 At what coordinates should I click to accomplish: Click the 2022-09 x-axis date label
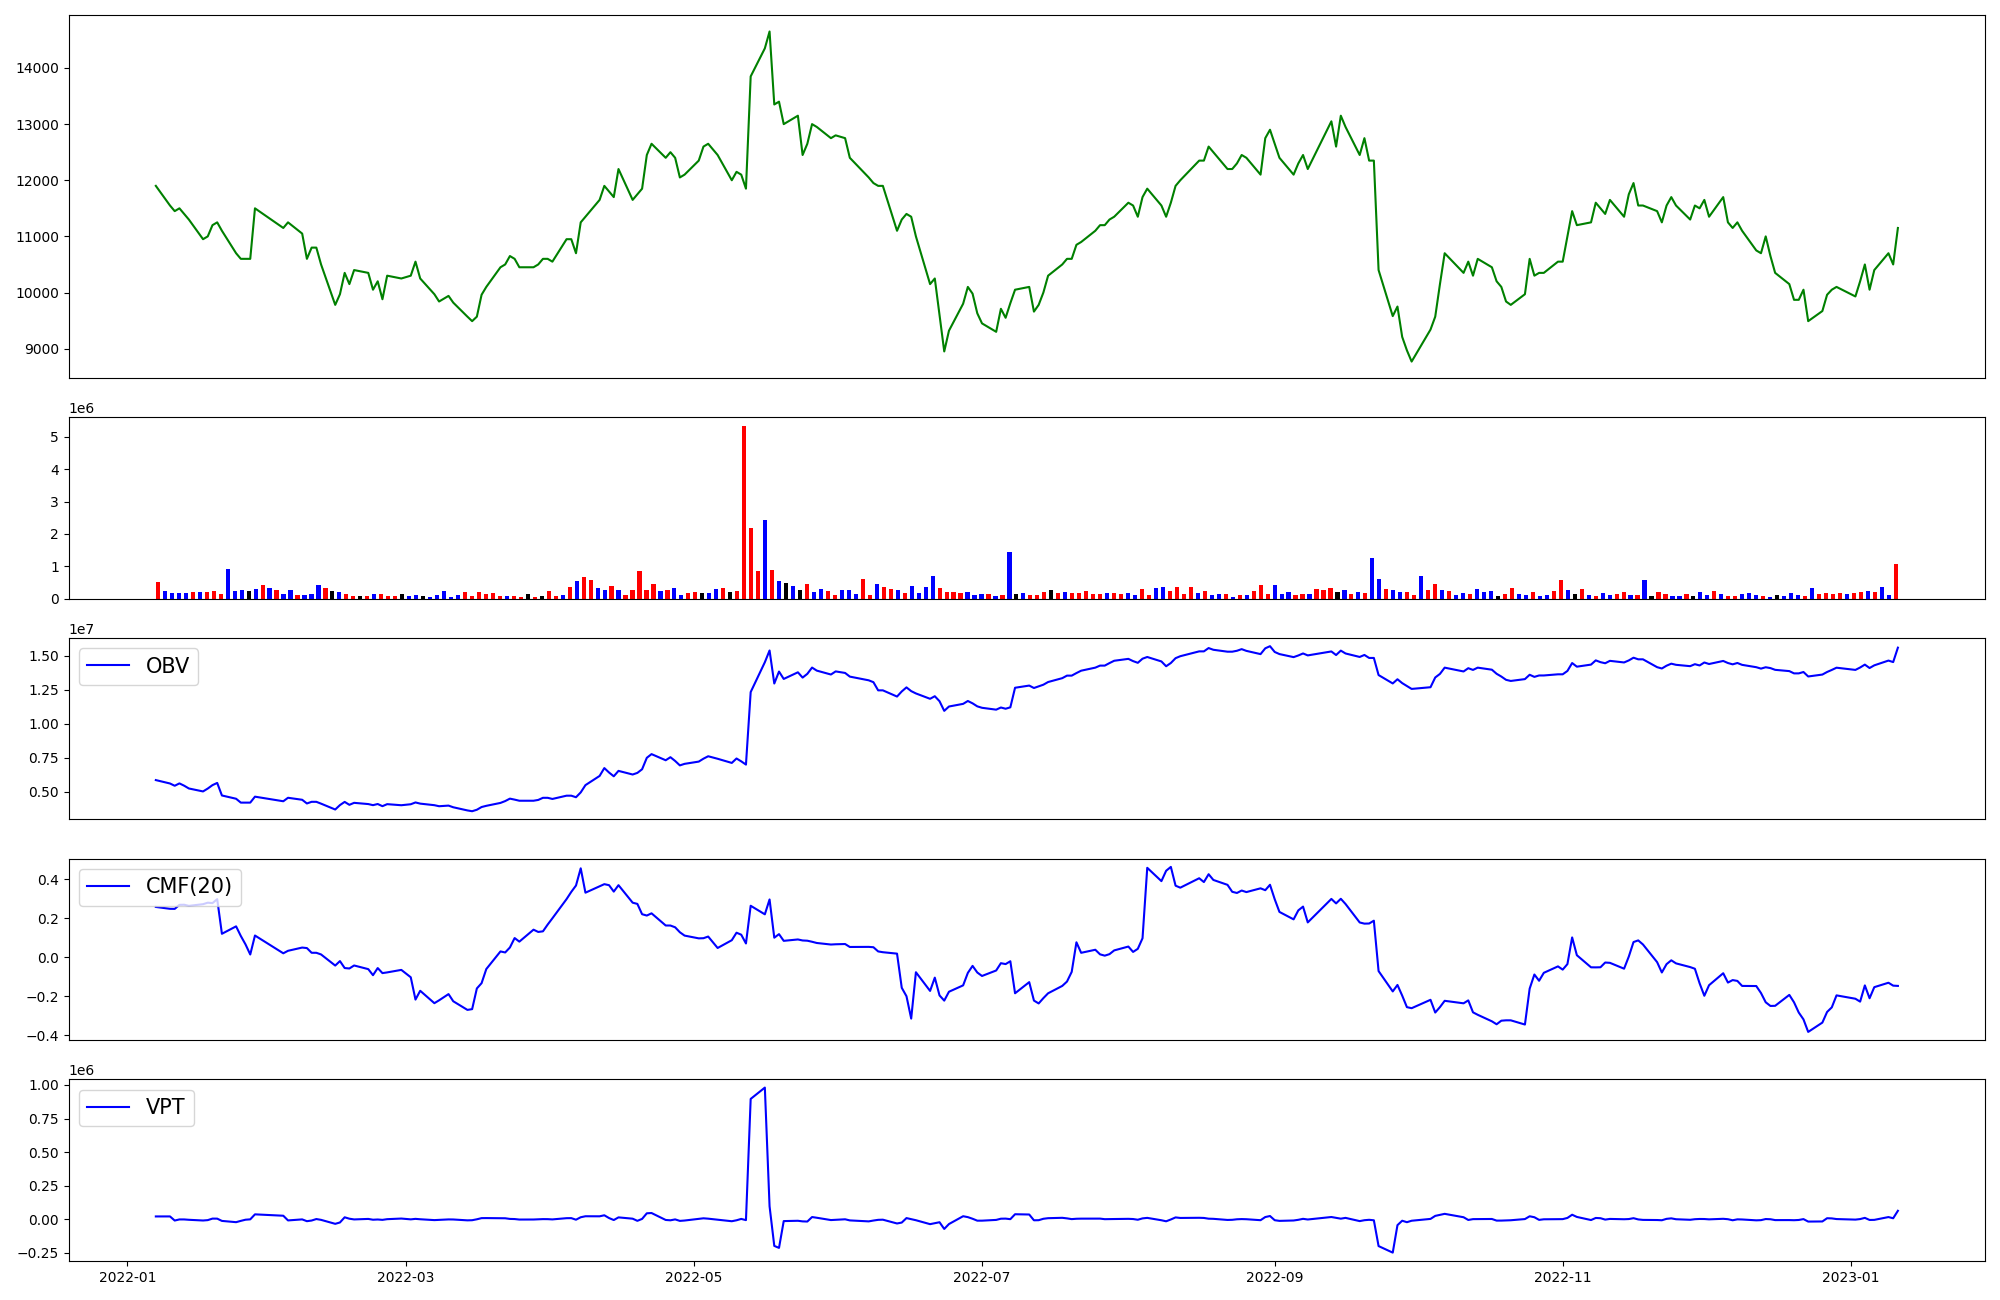pos(1274,1277)
